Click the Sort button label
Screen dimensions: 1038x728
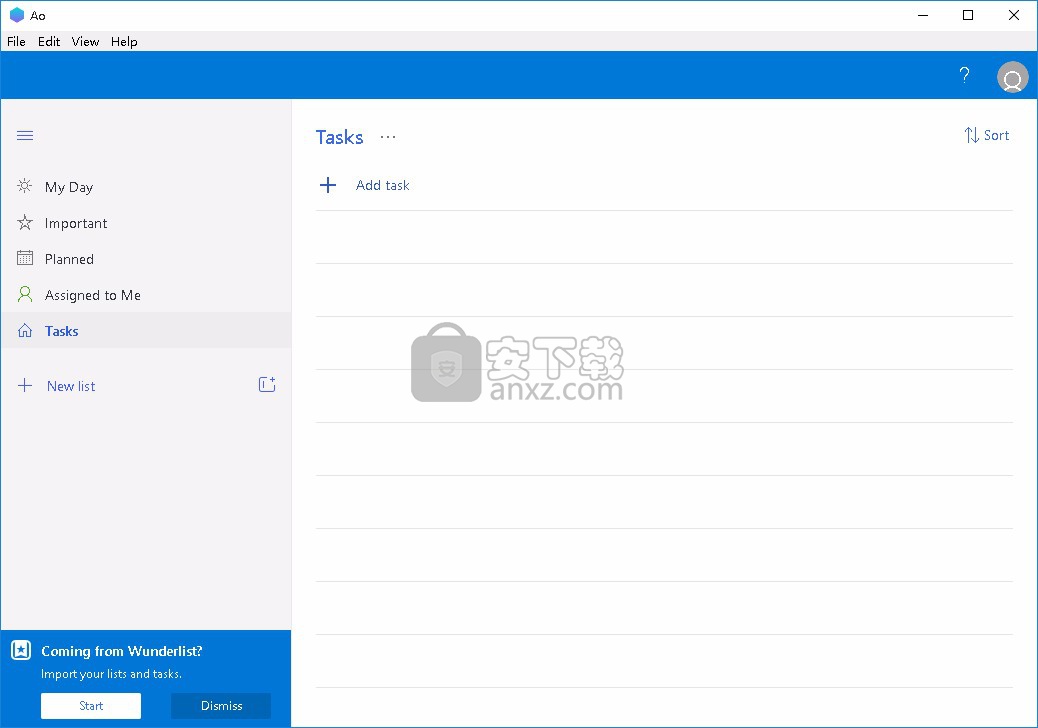click(996, 135)
